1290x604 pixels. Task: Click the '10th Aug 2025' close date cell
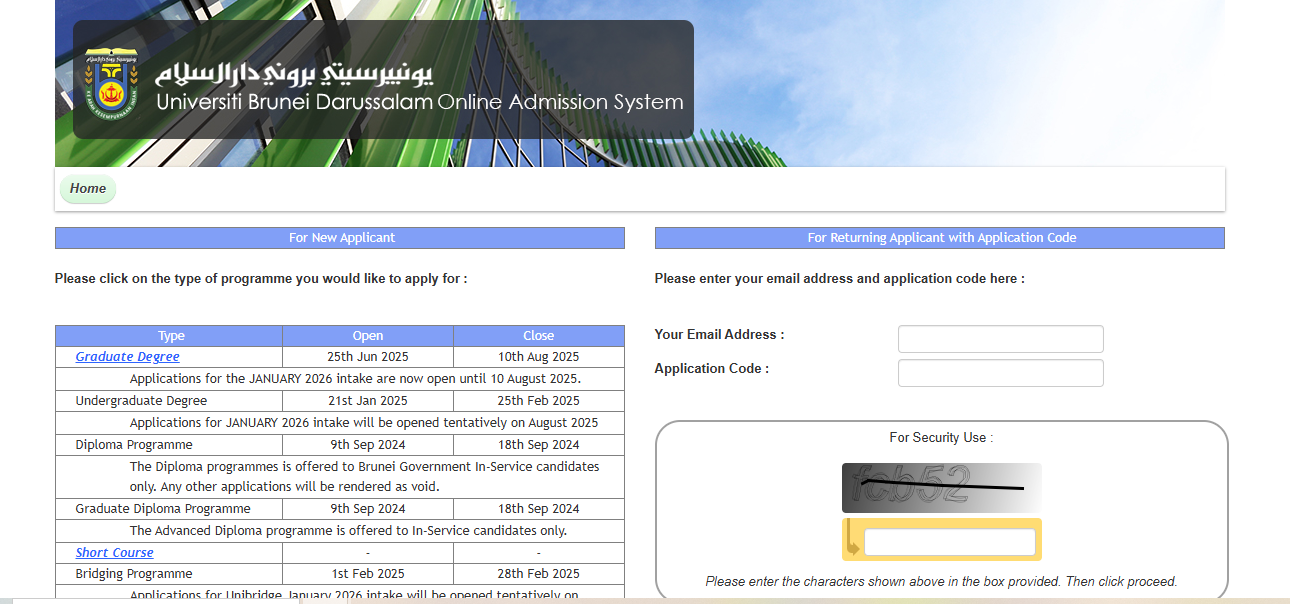click(x=539, y=357)
